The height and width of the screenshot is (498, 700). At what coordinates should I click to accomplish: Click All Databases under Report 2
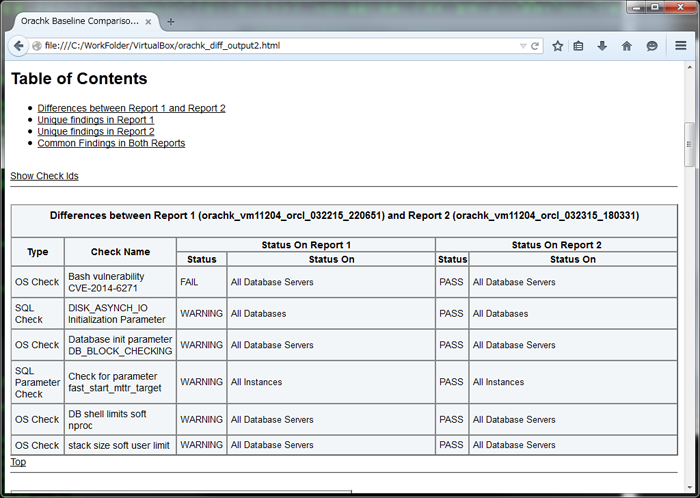point(500,314)
